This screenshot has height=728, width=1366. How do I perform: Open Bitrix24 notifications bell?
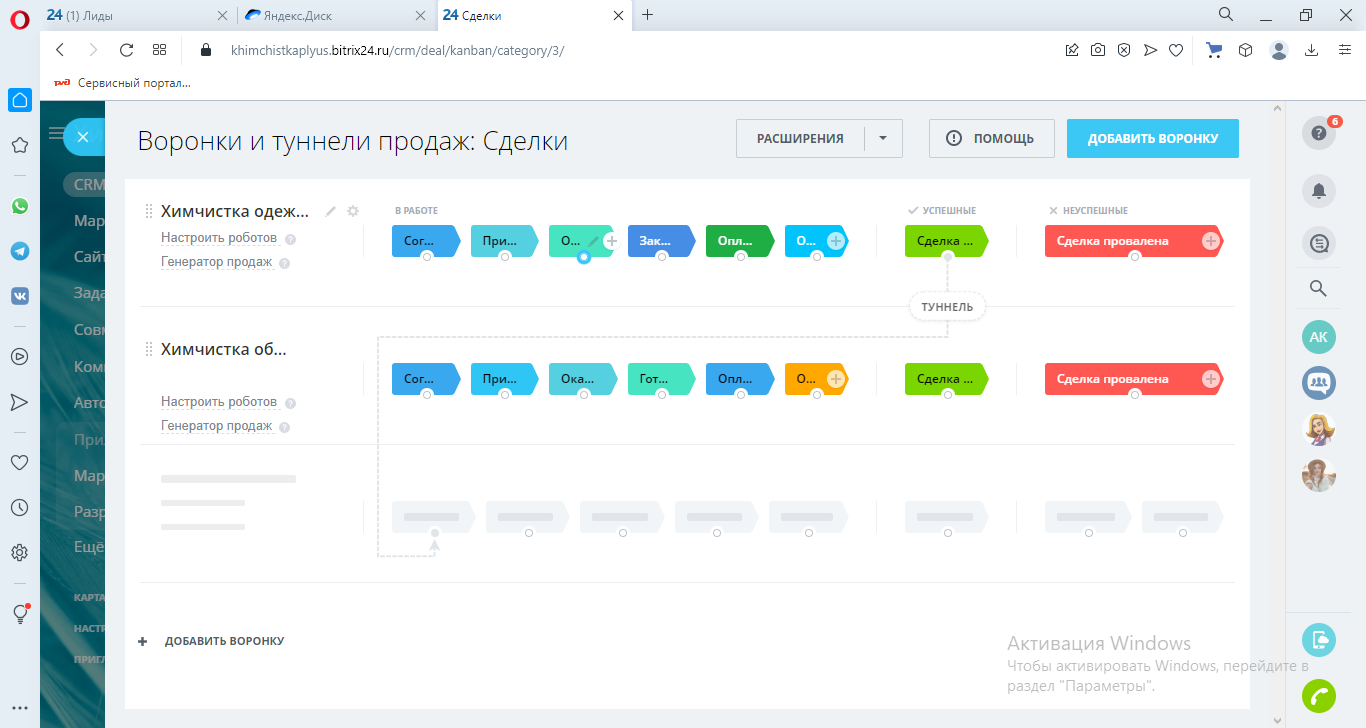coord(1319,191)
